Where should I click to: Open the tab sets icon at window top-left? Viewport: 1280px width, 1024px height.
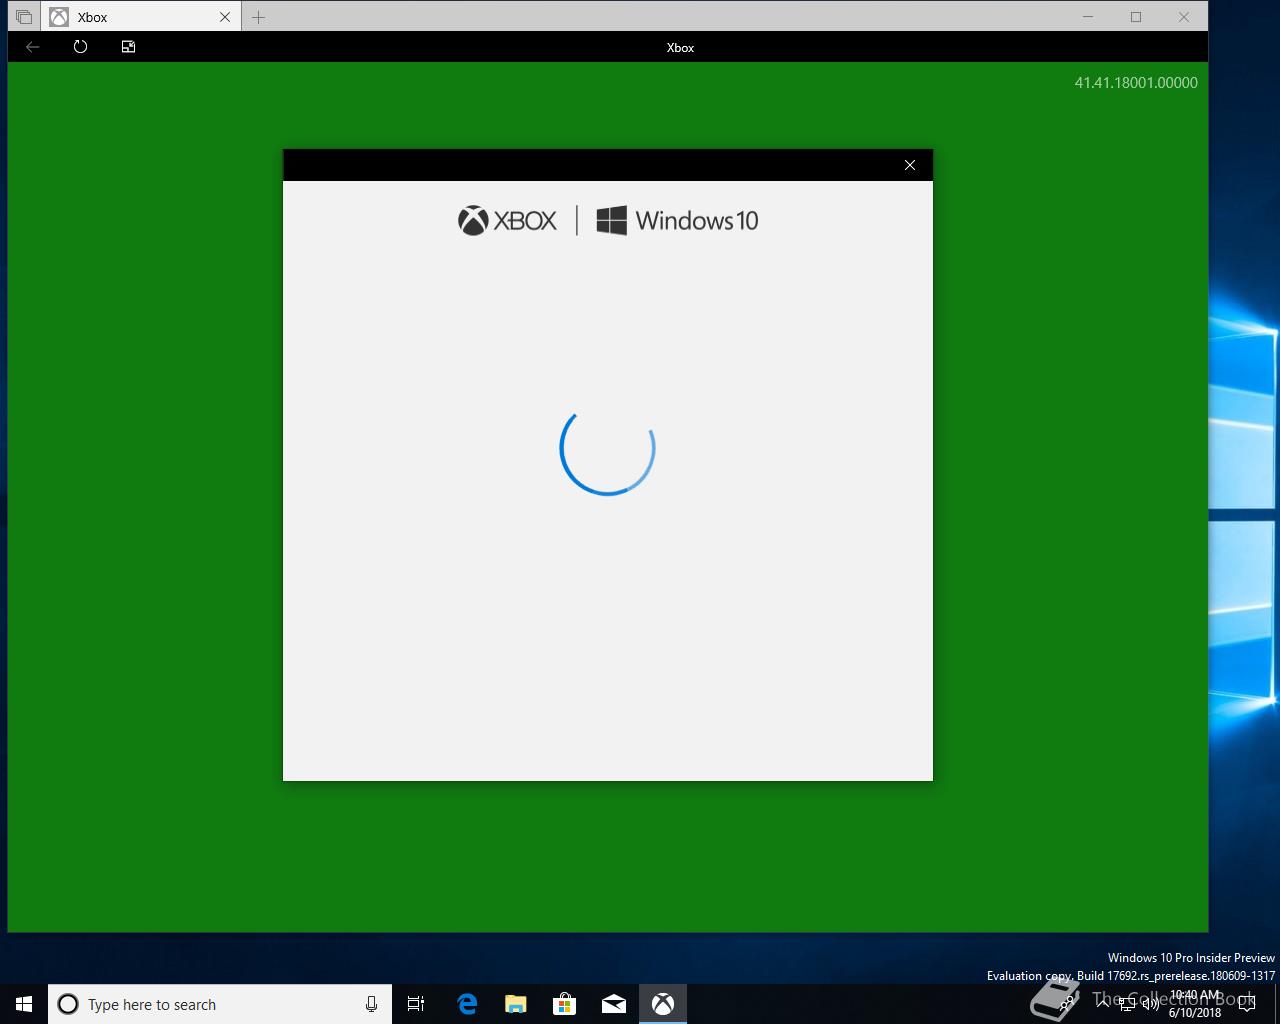pos(24,17)
